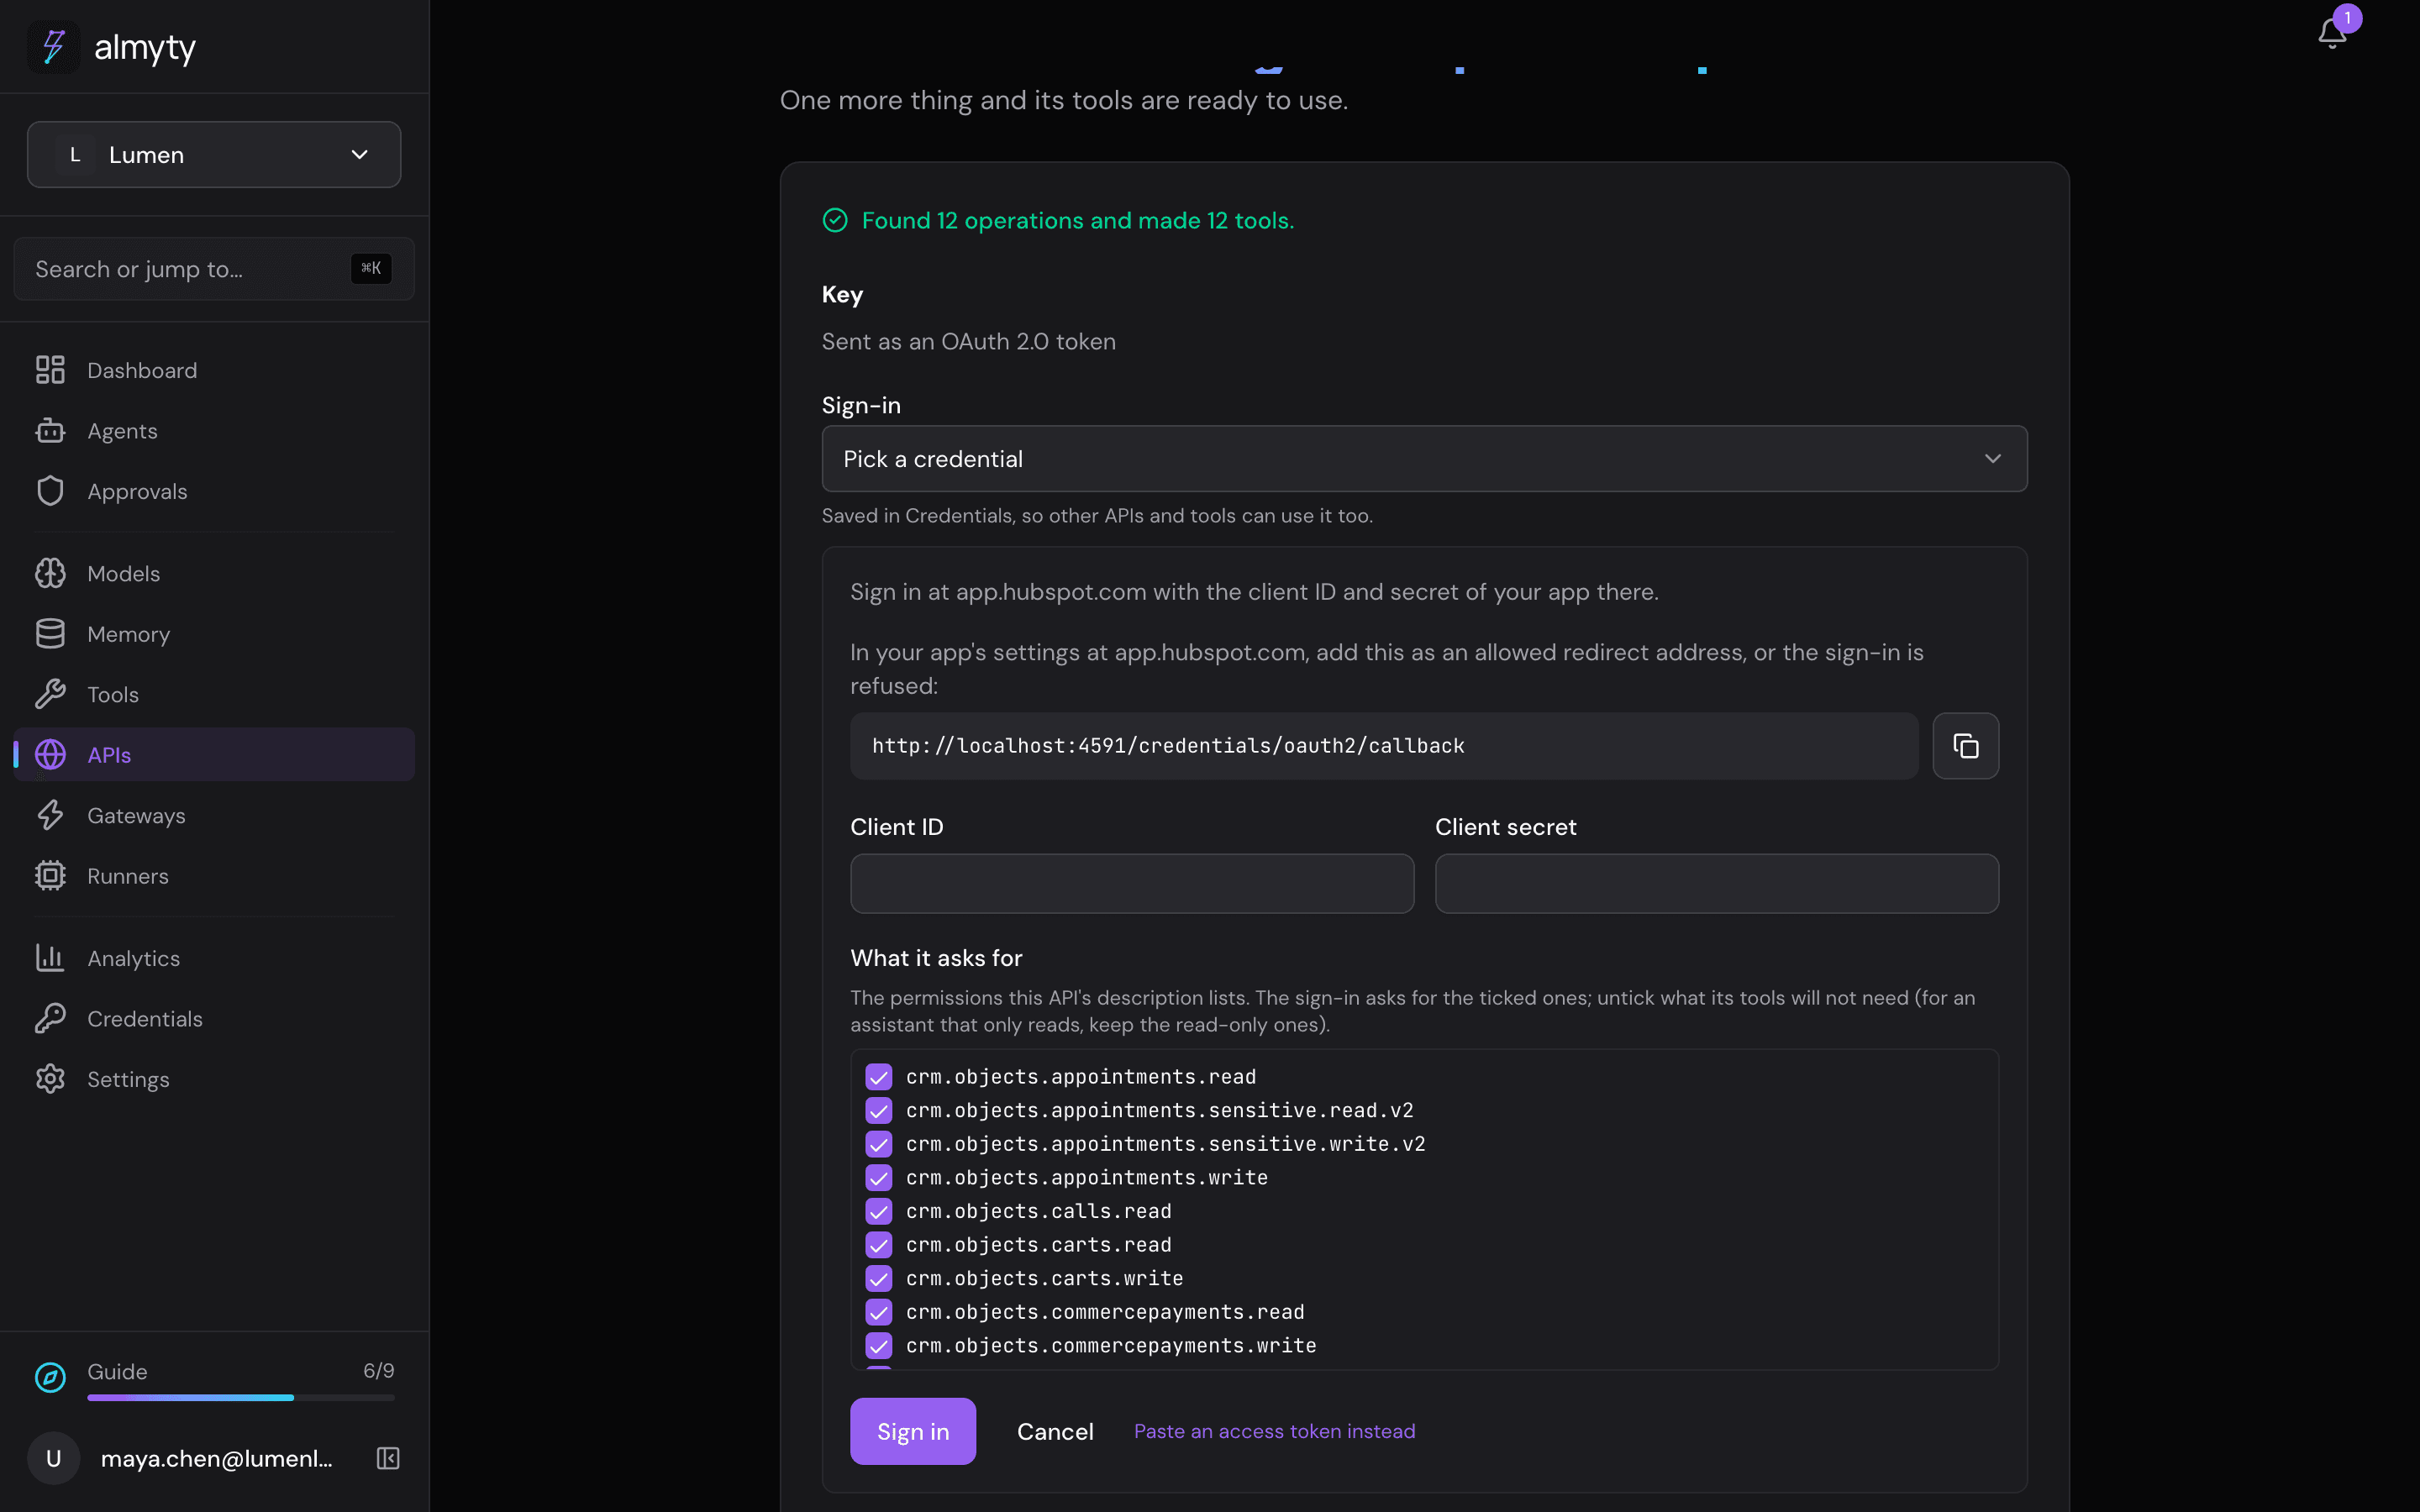Click the Search or jump to box
Image resolution: width=2420 pixels, height=1512 pixels.
coord(214,269)
